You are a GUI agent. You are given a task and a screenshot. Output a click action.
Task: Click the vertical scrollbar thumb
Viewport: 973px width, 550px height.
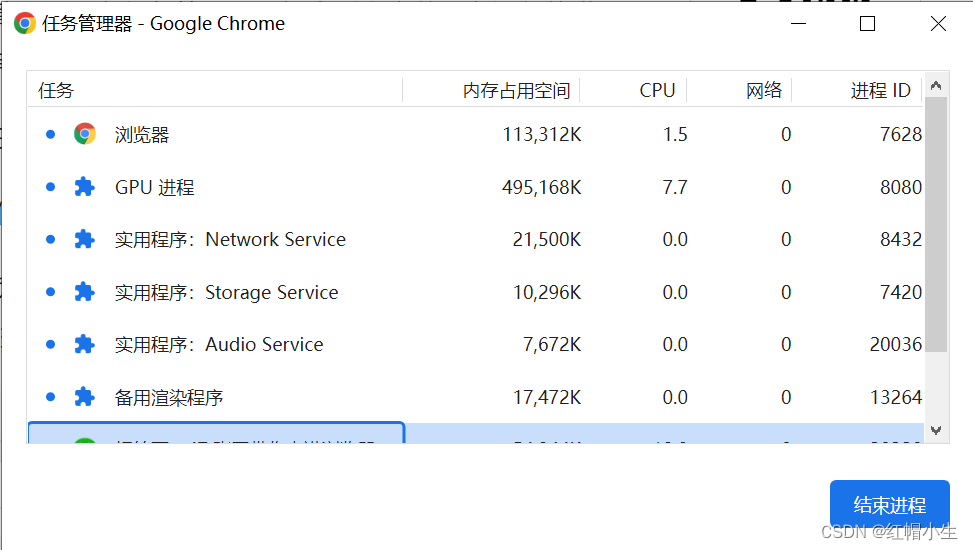coord(936,225)
